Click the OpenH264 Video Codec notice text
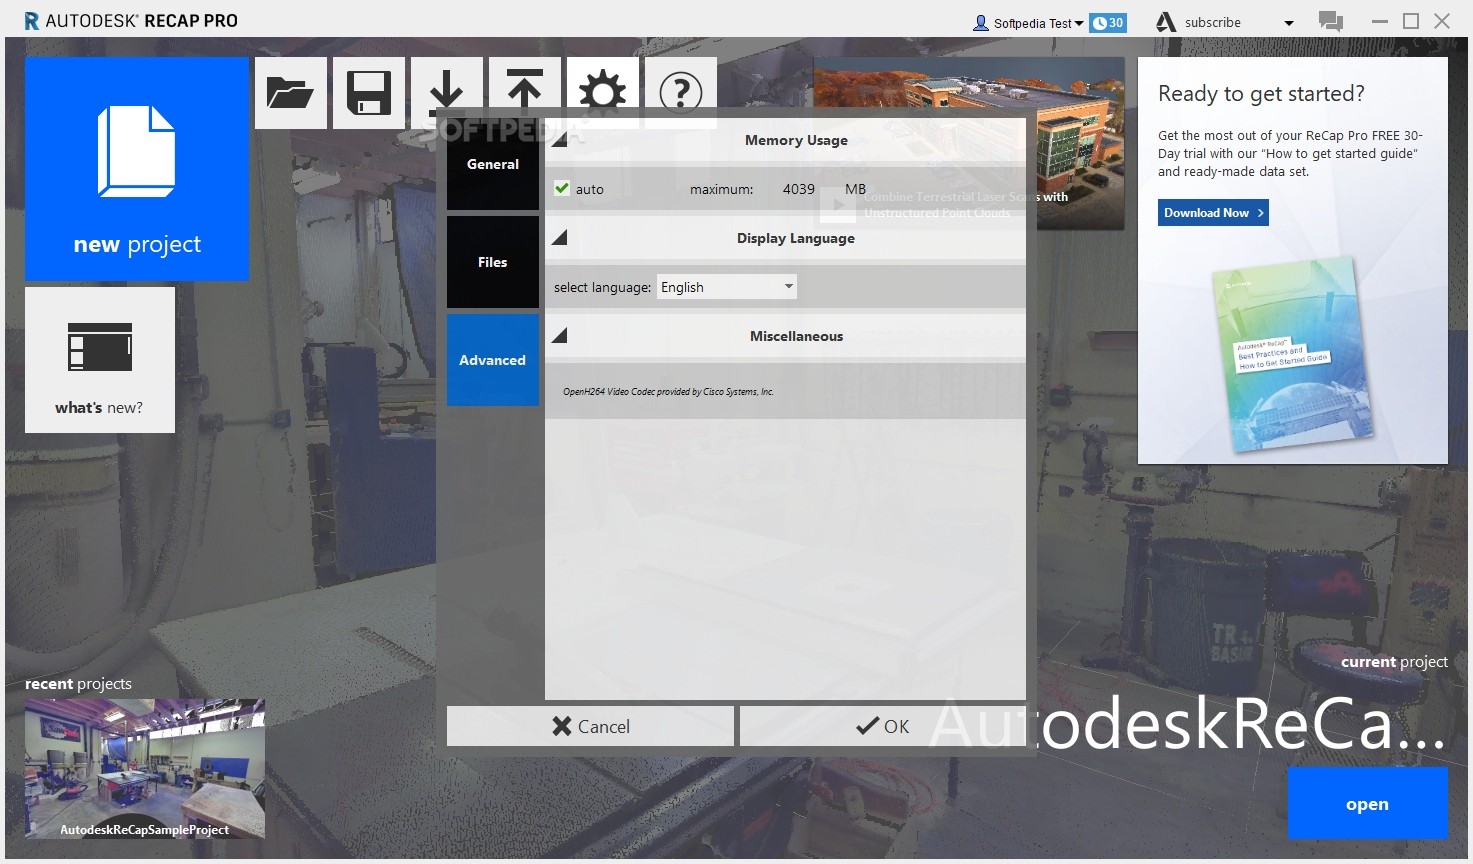Image resolution: width=1473 pixels, height=864 pixels. pos(668,392)
